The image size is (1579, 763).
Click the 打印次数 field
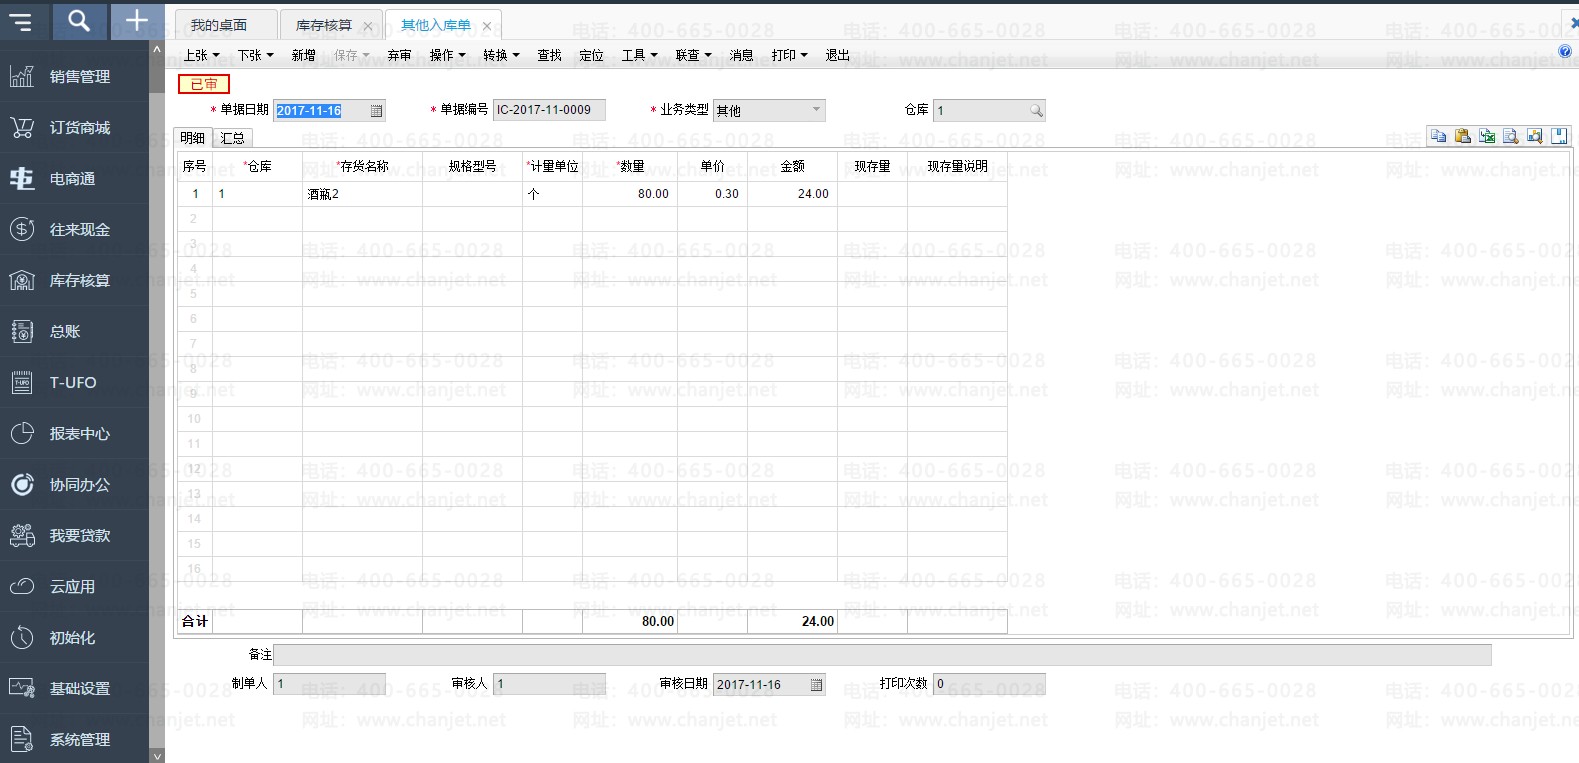(989, 685)
